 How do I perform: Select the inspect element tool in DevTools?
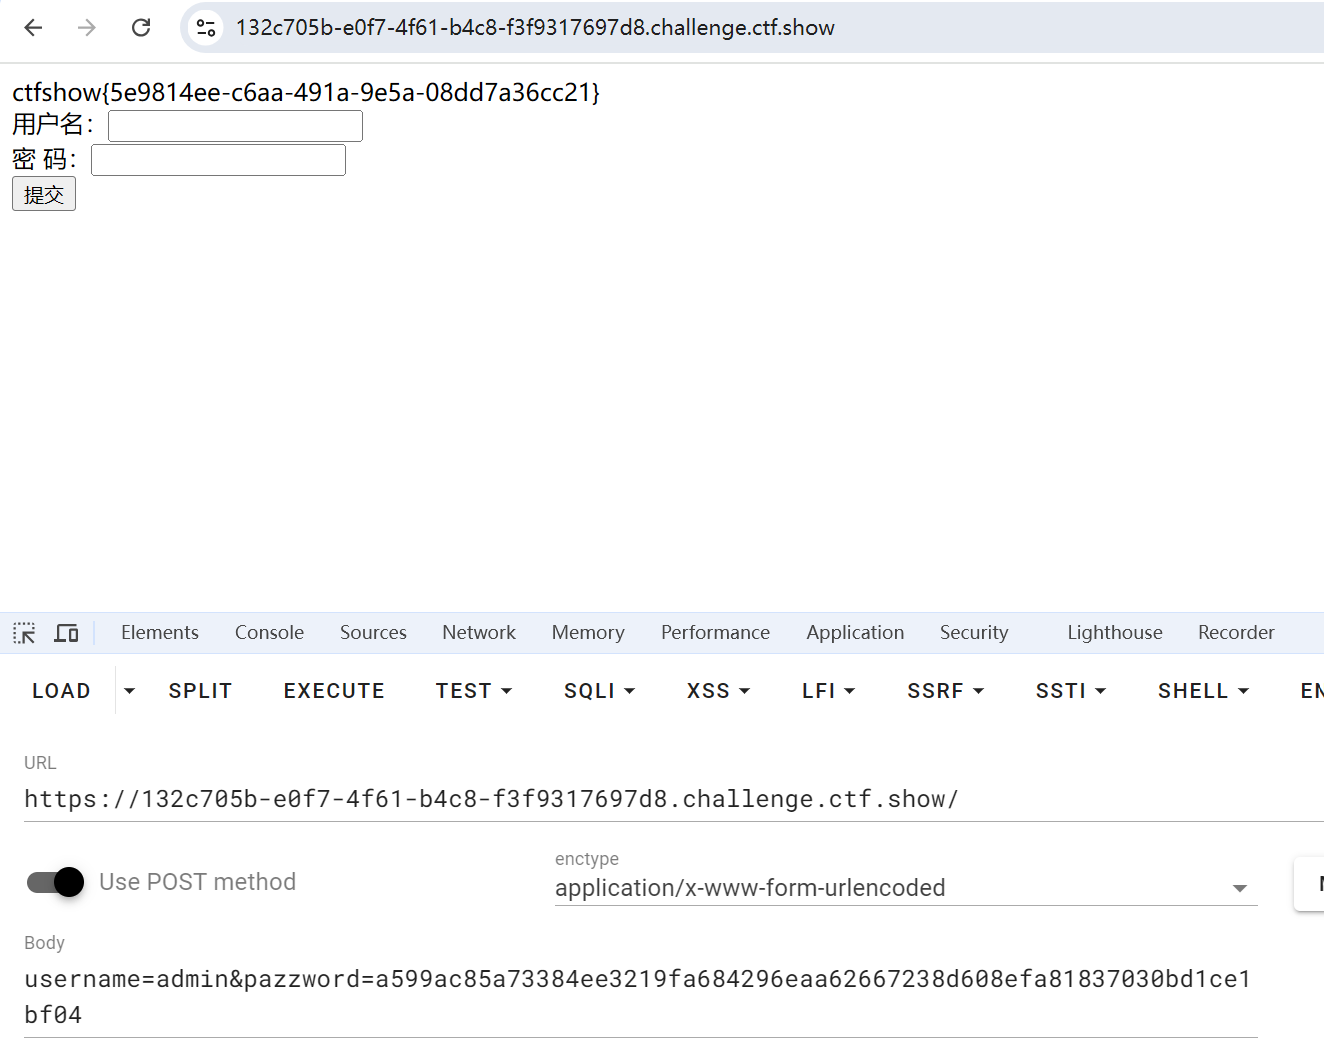point(23,632)
